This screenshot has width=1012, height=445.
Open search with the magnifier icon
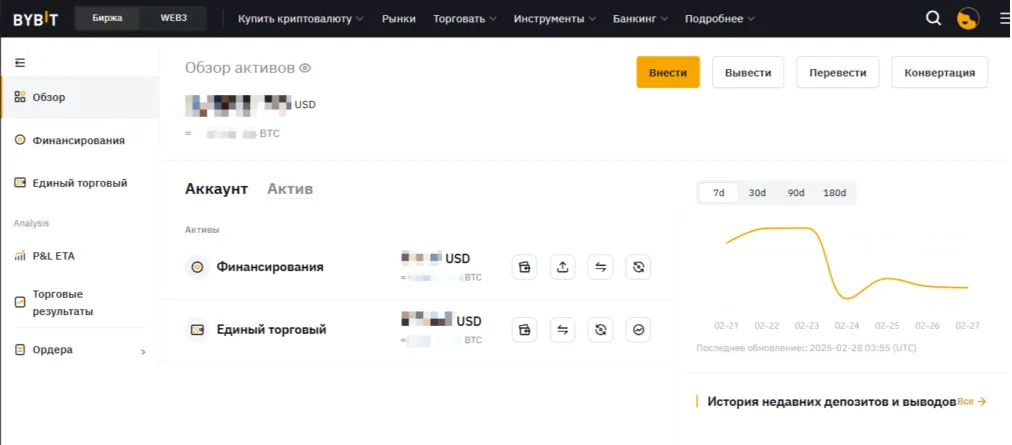(933, 18)
